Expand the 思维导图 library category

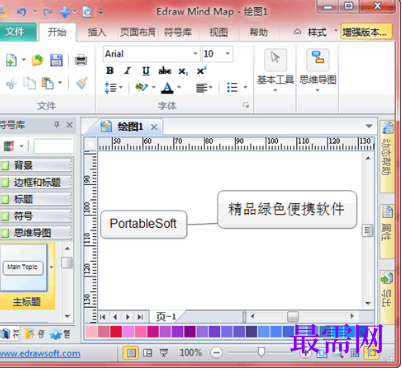(x=36, y=233)
